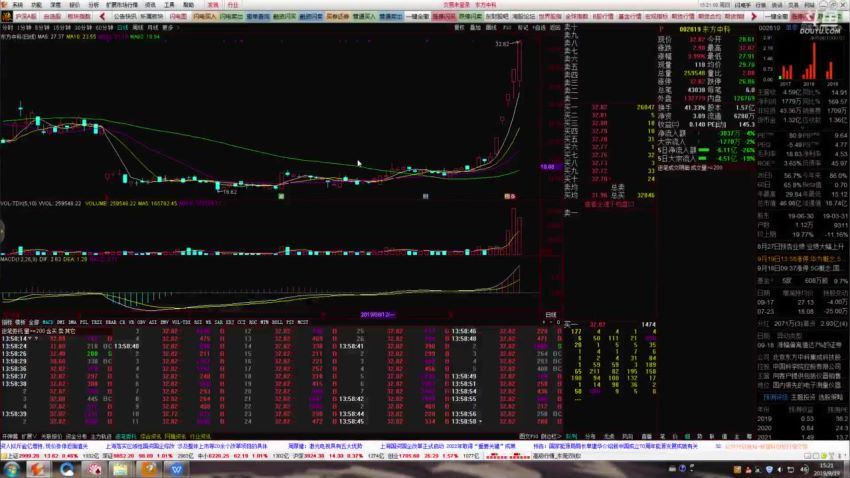Click the 普通卖出 button
Image resolution: width=850 pixels, height=478 pixels.
[x=390, y=16]
